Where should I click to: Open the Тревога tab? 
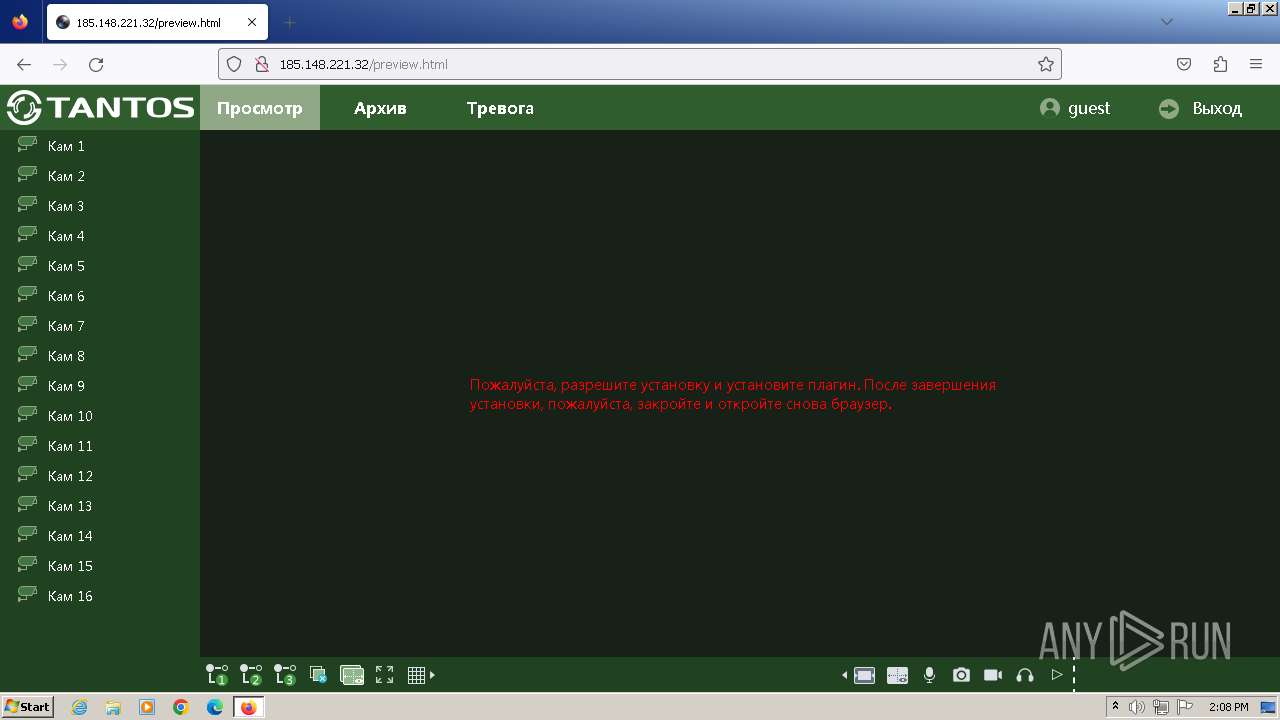tap(500, 108)
